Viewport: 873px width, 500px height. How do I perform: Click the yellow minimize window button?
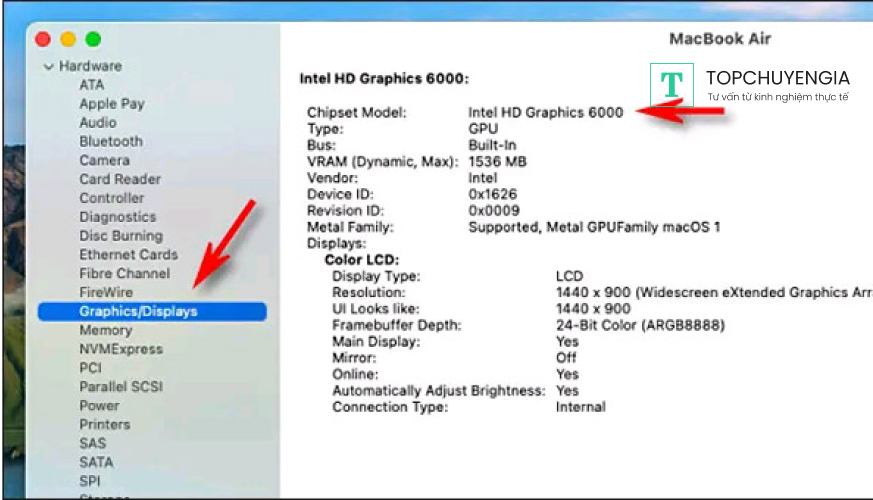click(x=68, y=39)
